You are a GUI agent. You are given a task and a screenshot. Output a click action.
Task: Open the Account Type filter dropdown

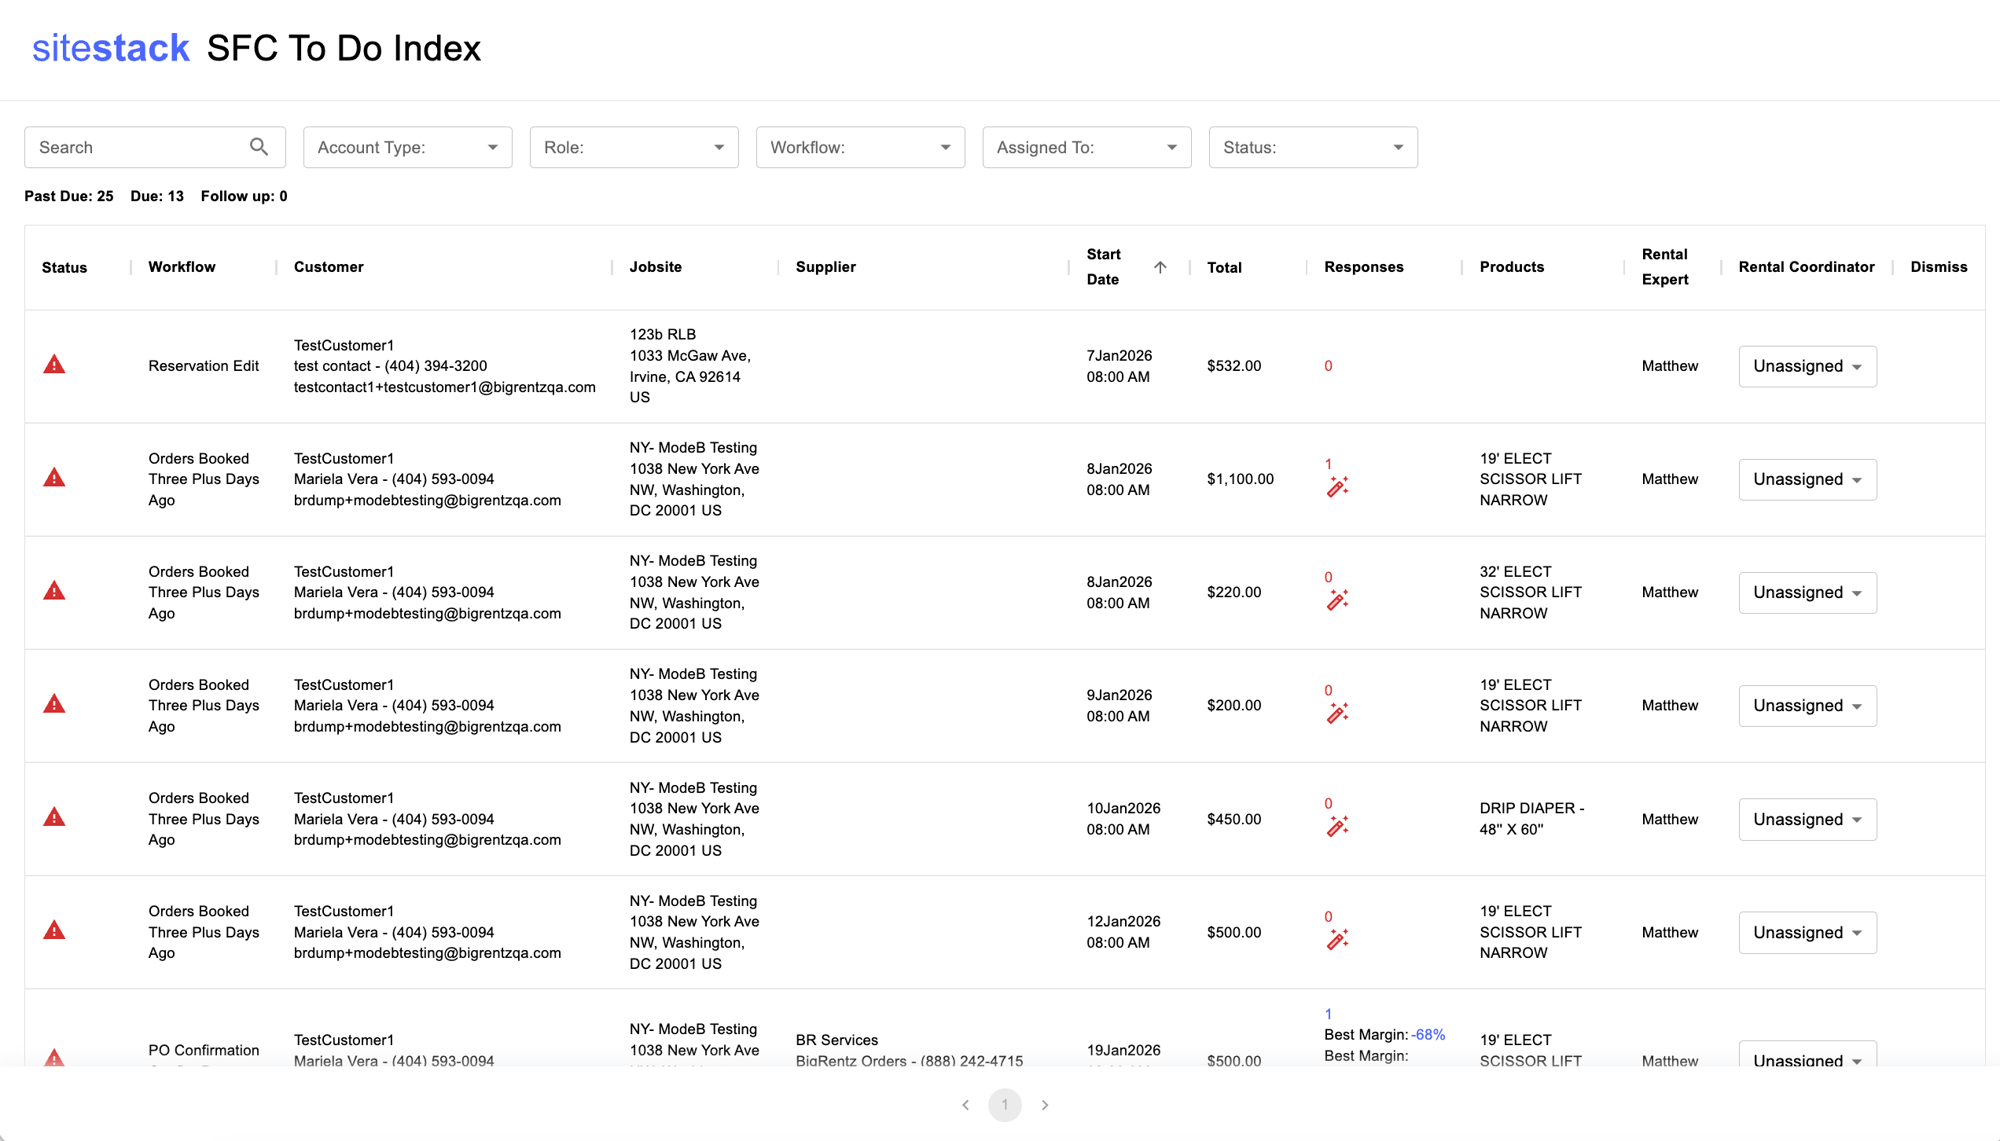click(407, 147)
